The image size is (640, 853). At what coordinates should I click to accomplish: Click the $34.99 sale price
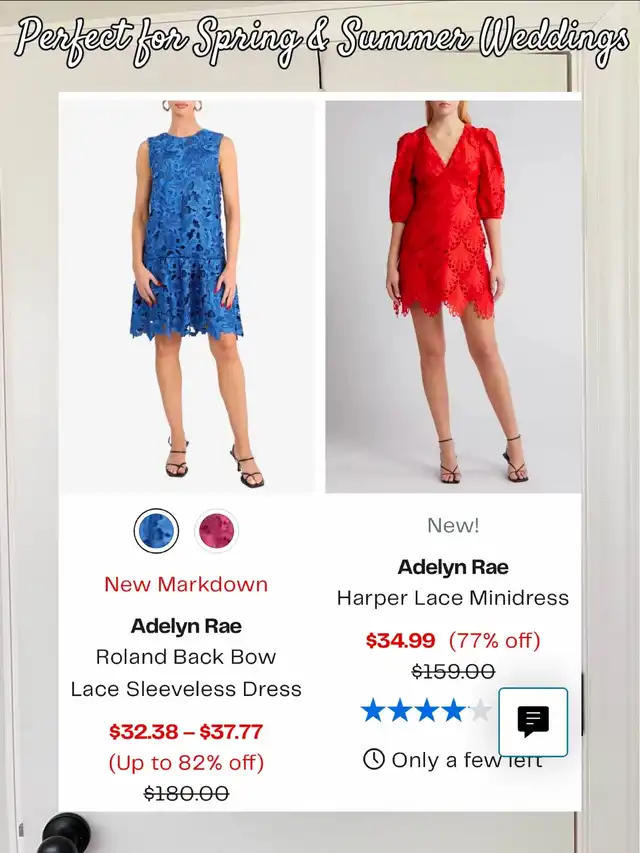(x=401, y=641)
